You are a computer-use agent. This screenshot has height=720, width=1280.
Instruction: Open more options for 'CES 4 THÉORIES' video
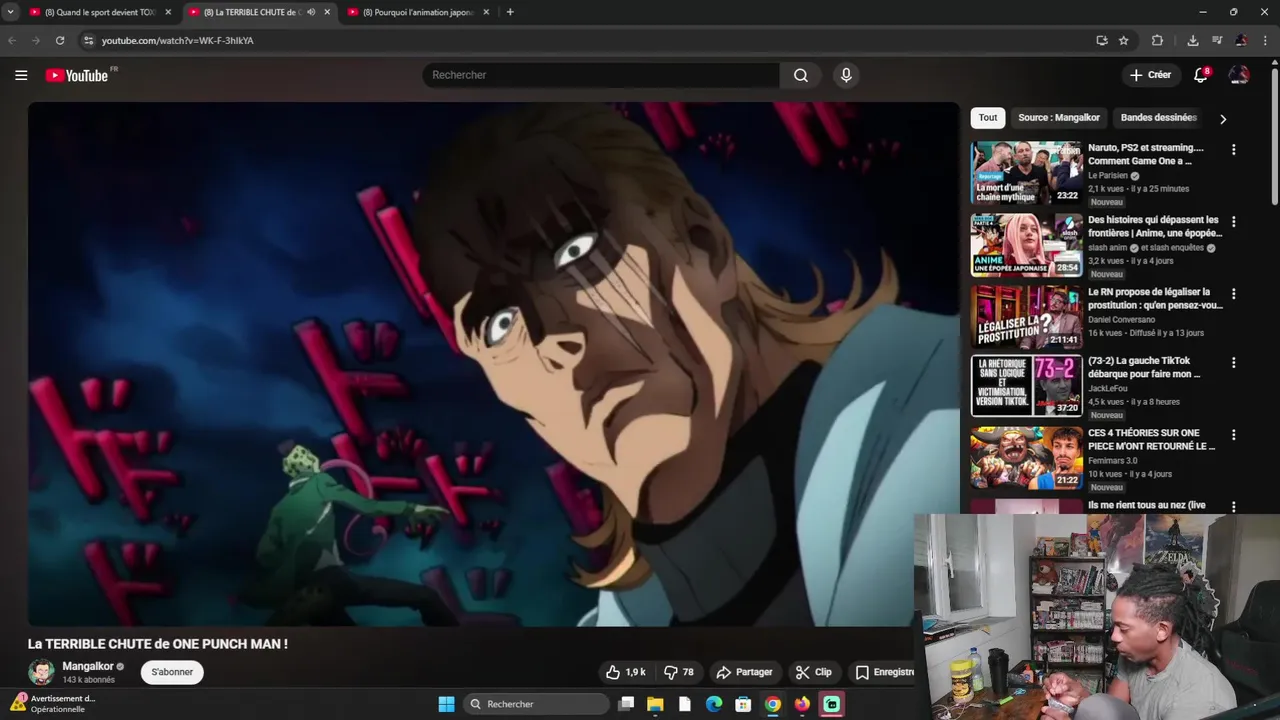[x=1233, y=434]
